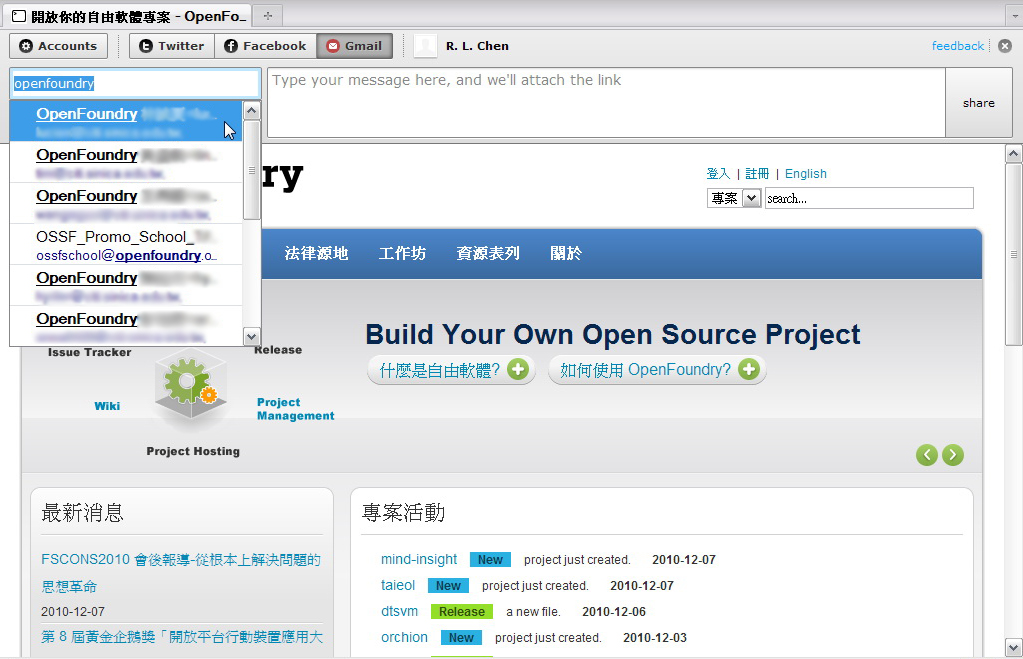The width and height of the screenshot is (1023, 659).
Task: Click the Project Management label
Action: (296, 409)
